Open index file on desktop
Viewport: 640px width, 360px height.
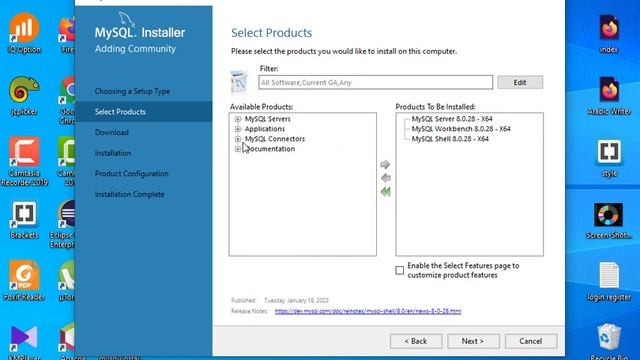coord(609,34)
